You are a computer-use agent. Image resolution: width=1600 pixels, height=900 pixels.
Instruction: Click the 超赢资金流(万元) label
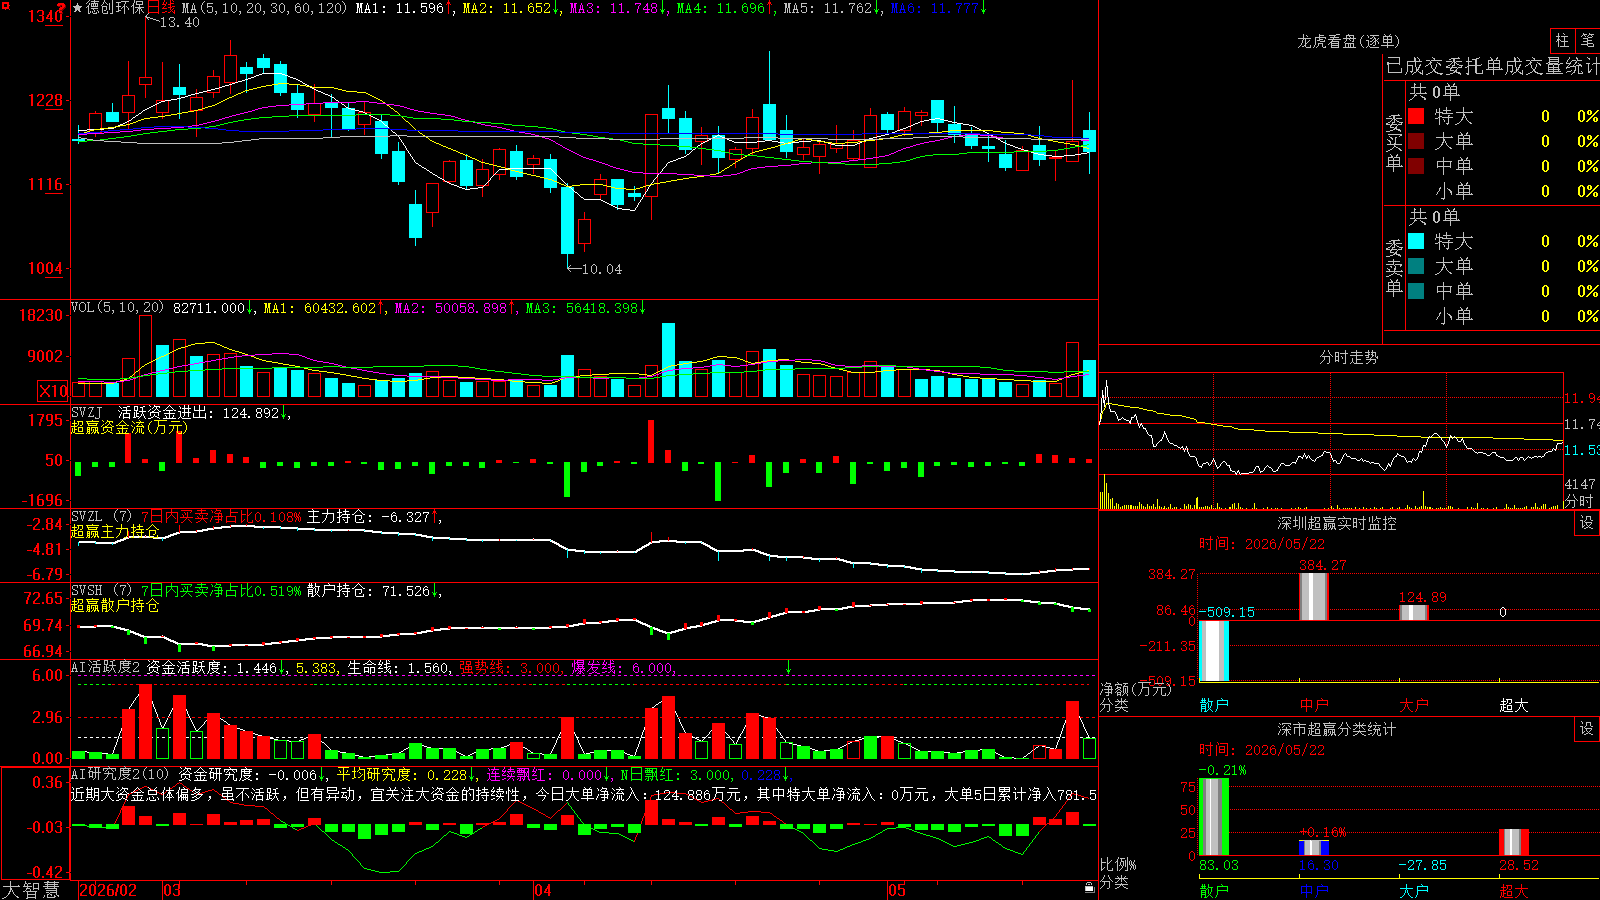click(x=129, y=428)
